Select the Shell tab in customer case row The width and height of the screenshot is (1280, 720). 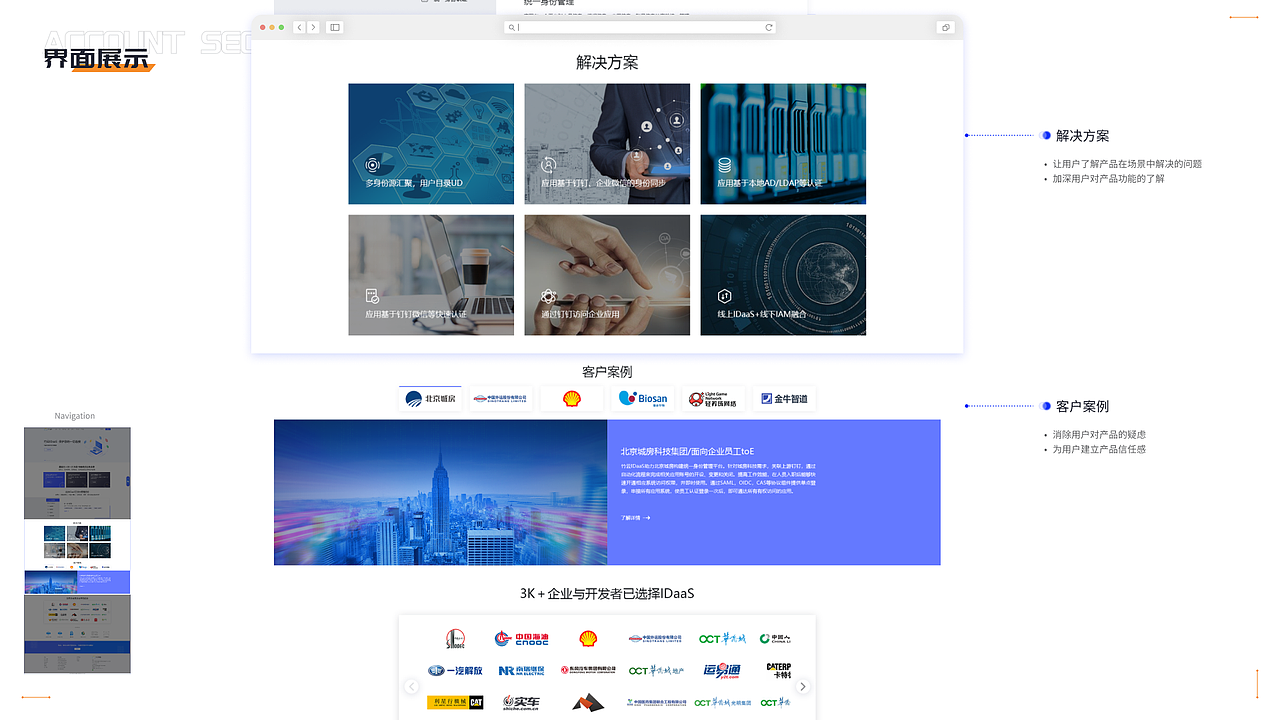[x=572, y=398]
